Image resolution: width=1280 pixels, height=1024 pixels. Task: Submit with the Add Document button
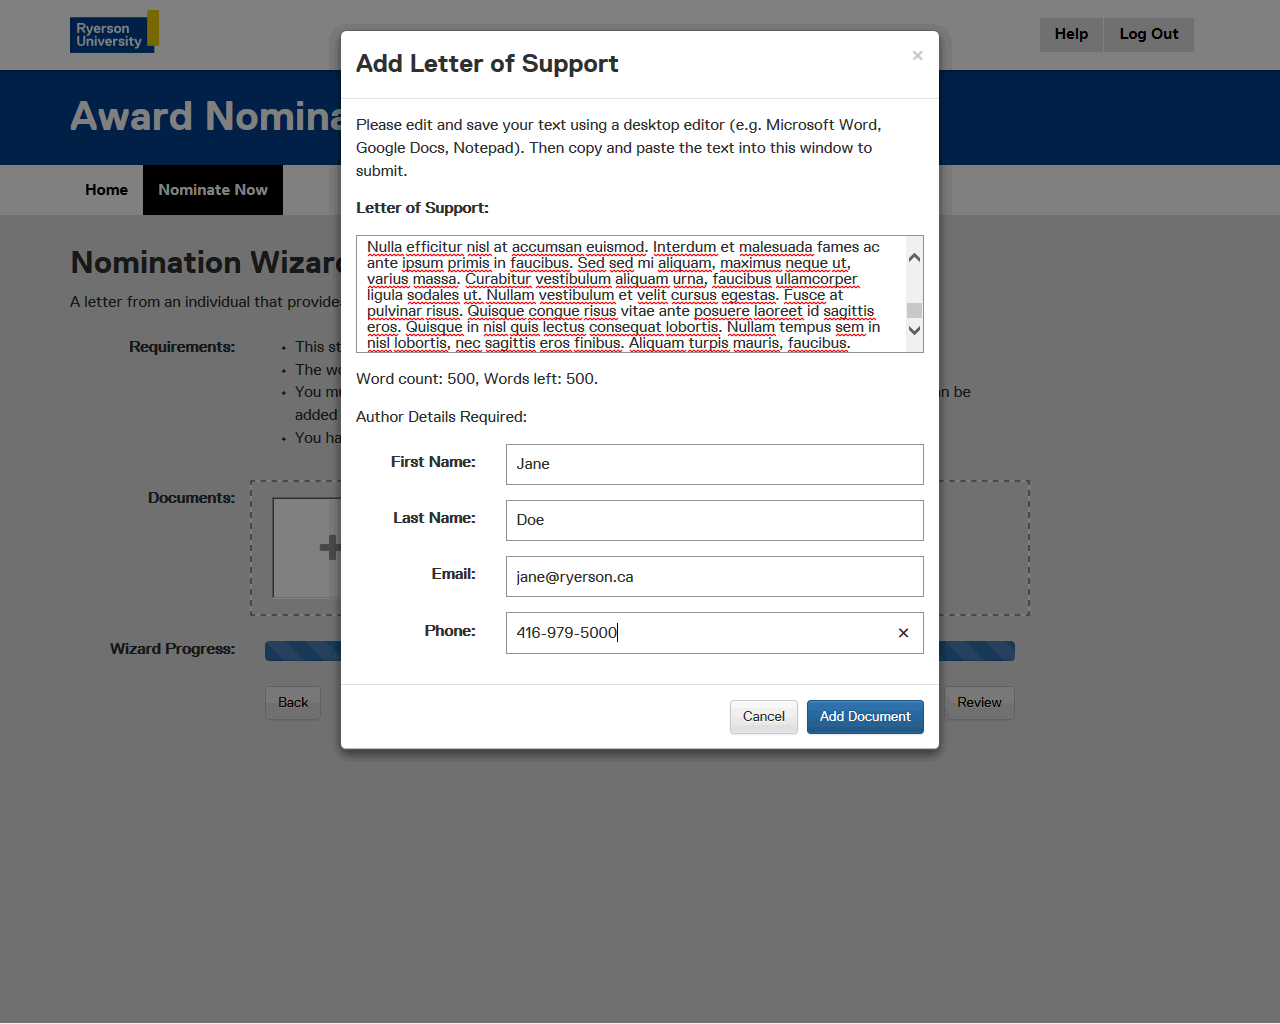click(x=865, y=717)
